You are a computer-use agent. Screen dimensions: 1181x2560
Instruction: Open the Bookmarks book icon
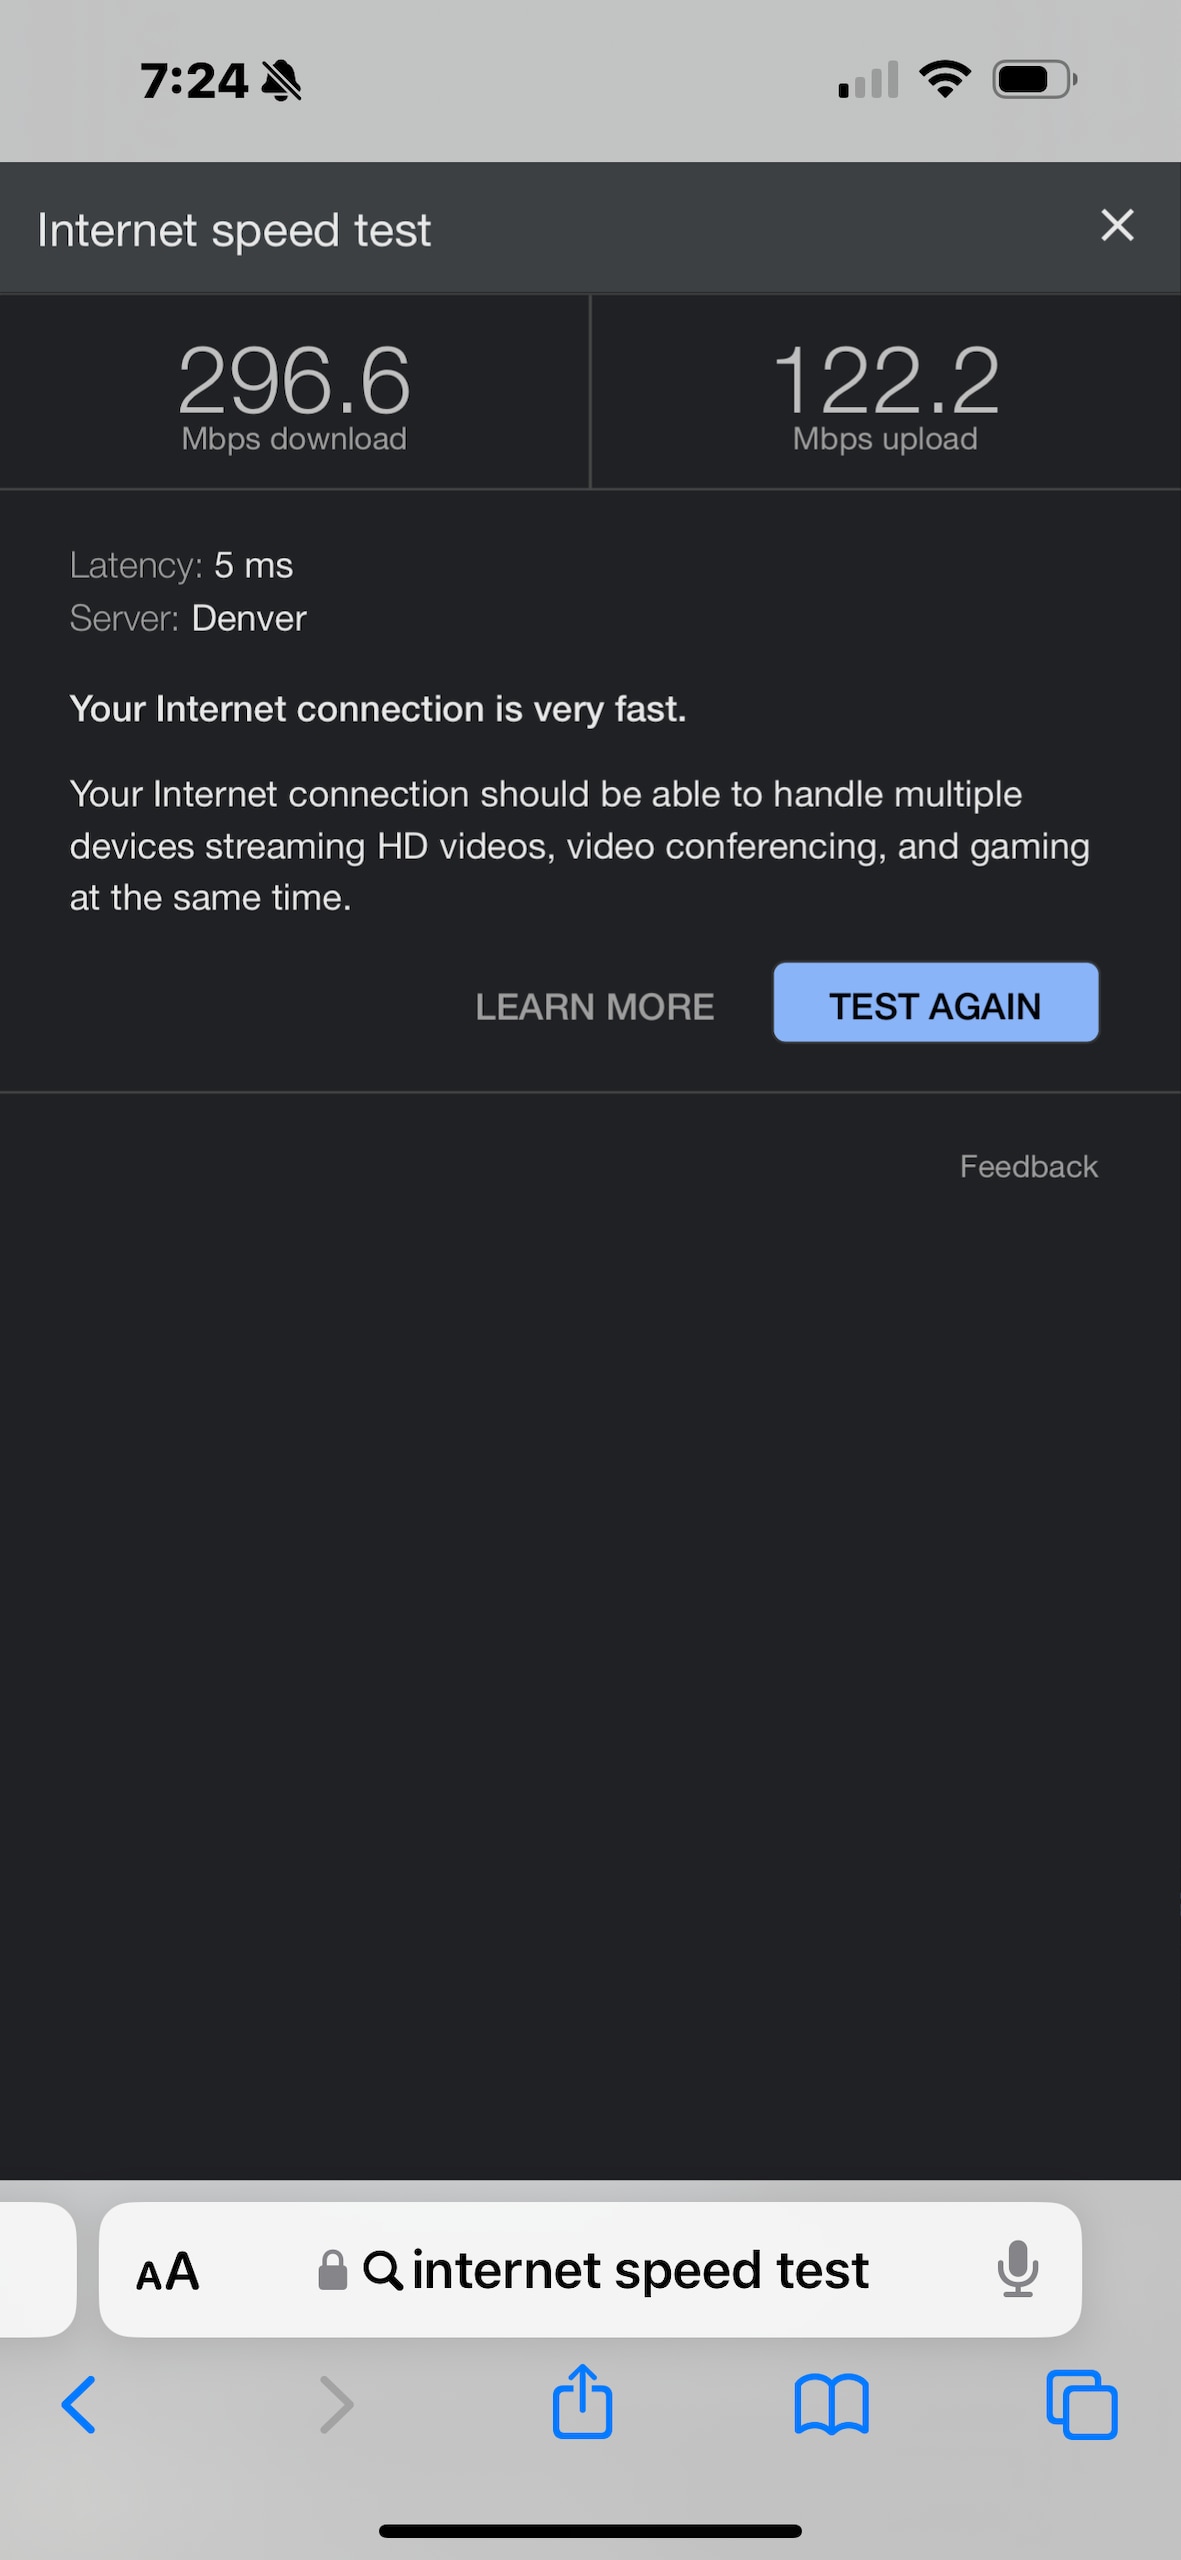point(832,2404)
